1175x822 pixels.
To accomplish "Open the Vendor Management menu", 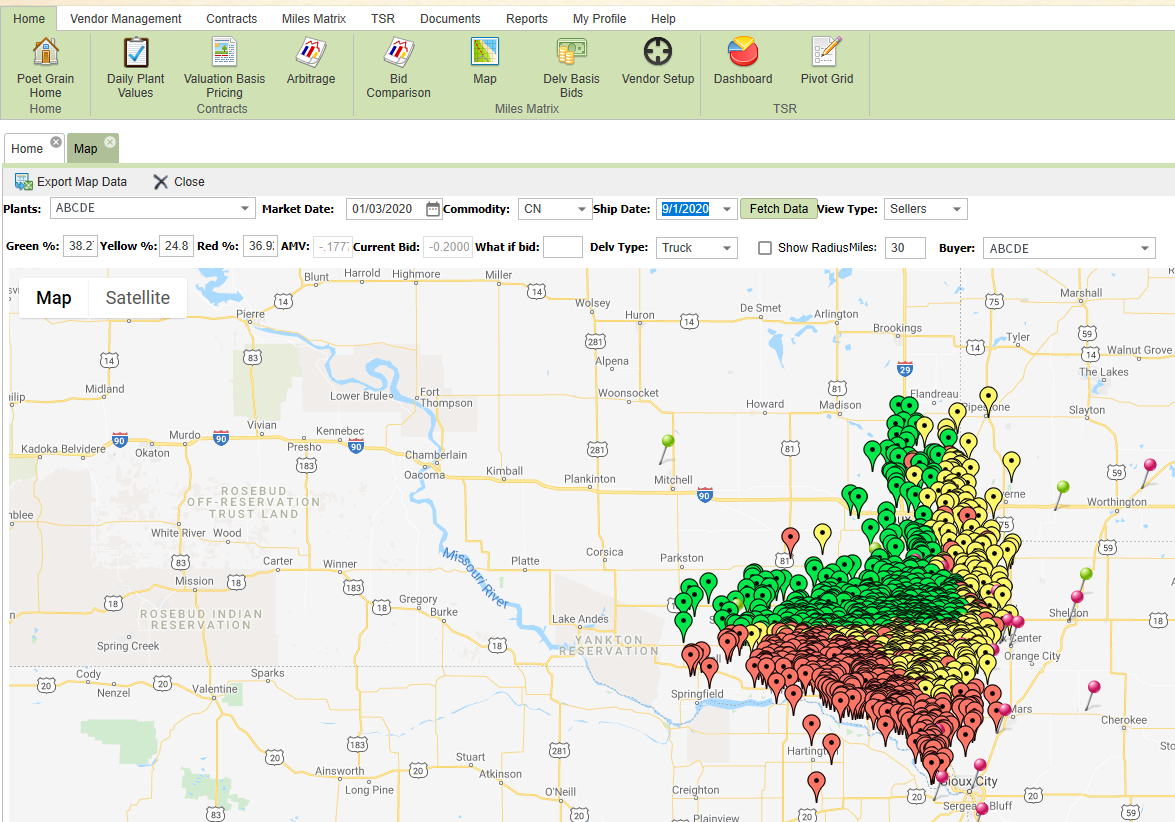I will pyautogui.click(x=125, y=19).
